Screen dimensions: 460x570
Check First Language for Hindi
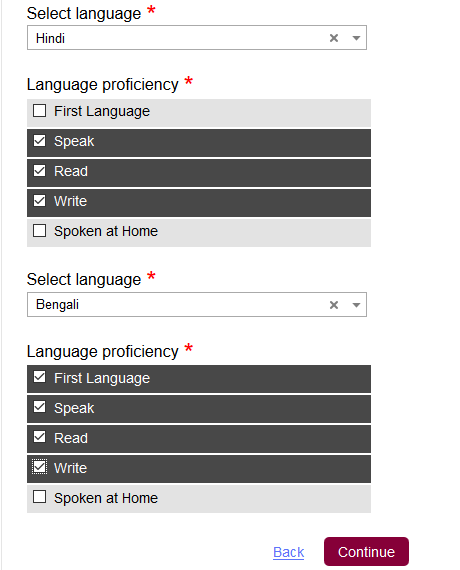tap(39, 111)
